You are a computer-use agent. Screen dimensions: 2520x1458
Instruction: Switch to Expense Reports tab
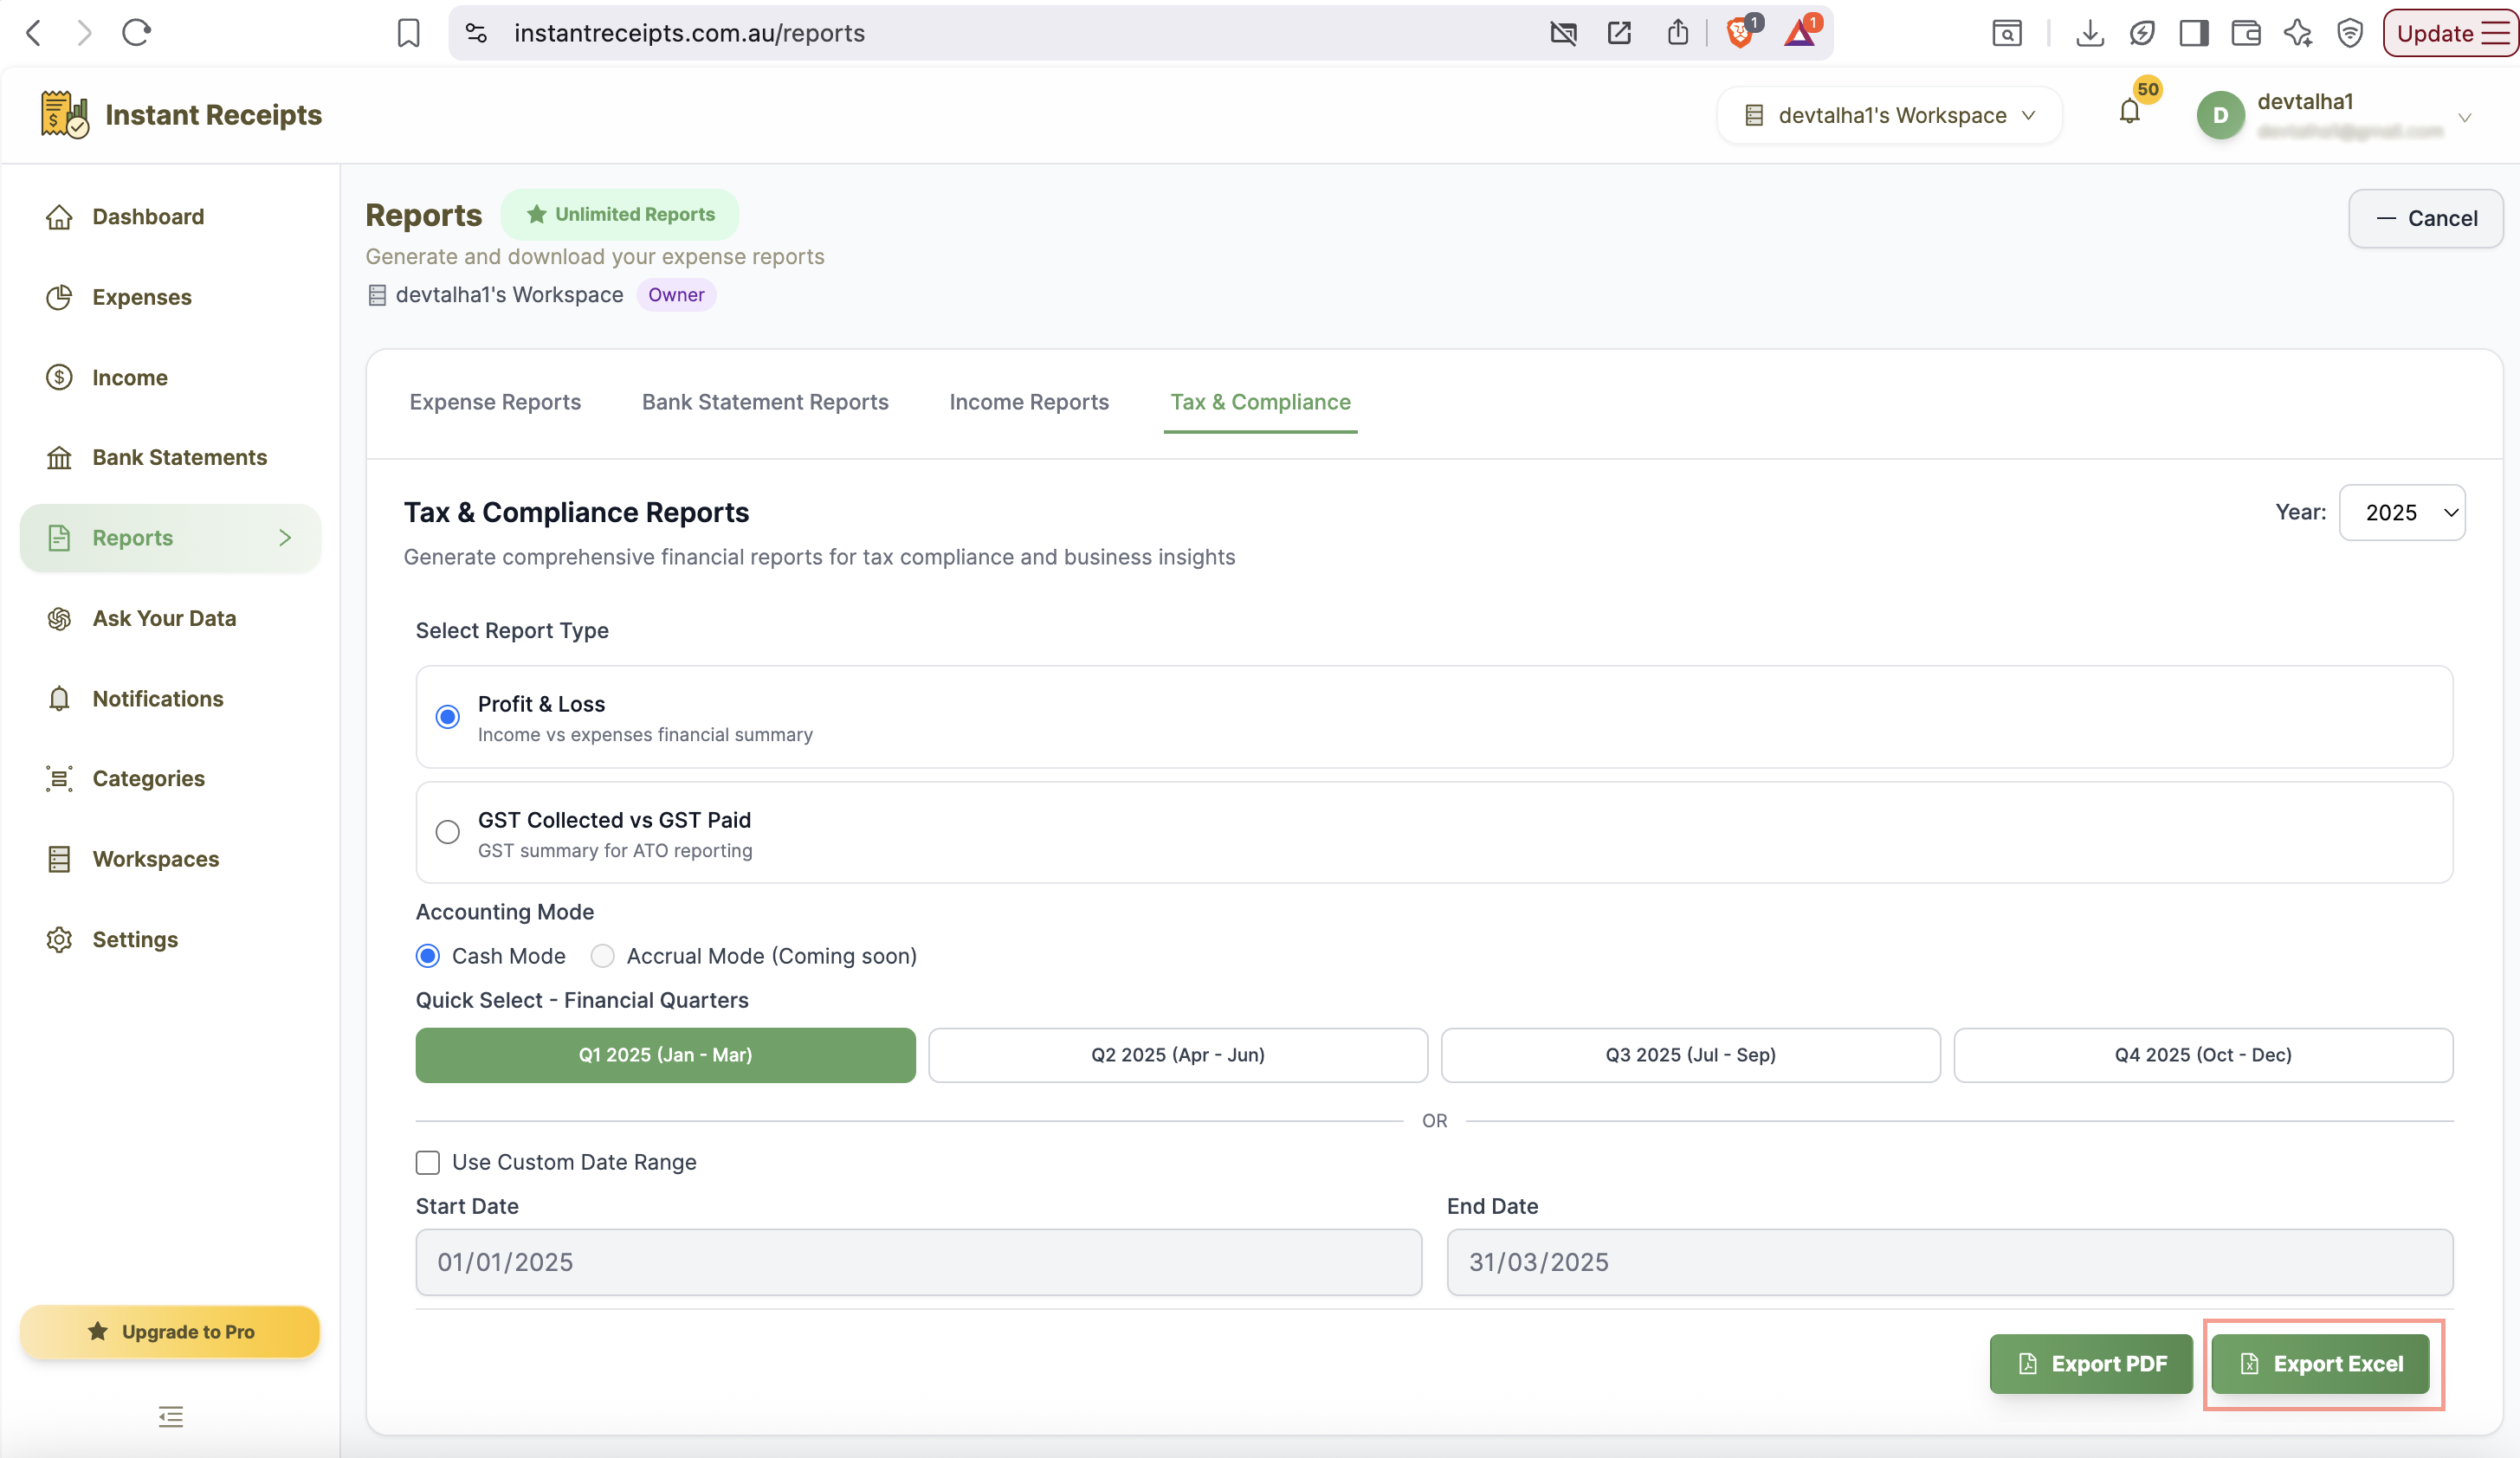(x=495, y=402)
